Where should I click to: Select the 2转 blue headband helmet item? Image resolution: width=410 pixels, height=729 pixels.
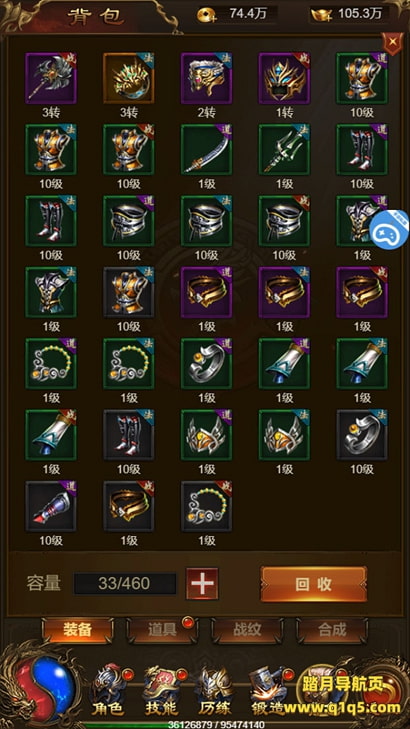tap(206, 78)
